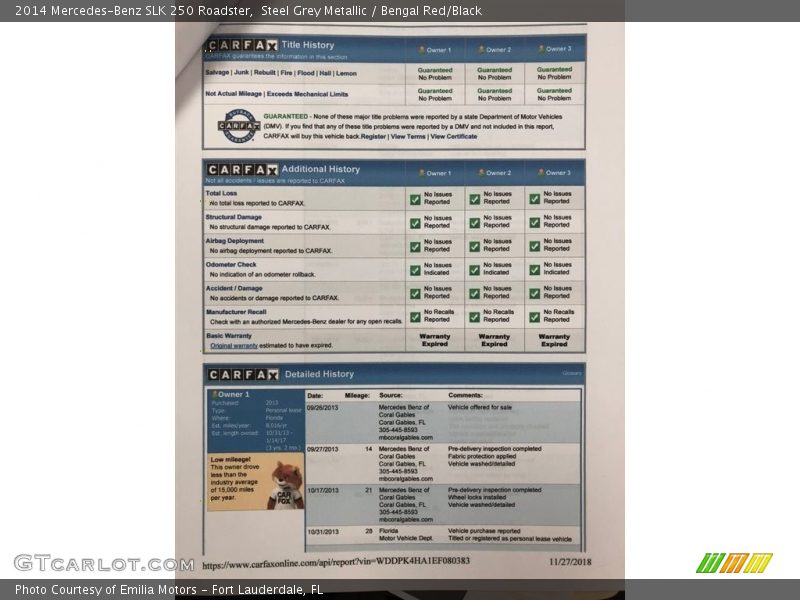The height and width of the screenshot is (600, 800).
Task: Click Structural Damage checkmark for Owner 2
Action: [x=474, y=223]
